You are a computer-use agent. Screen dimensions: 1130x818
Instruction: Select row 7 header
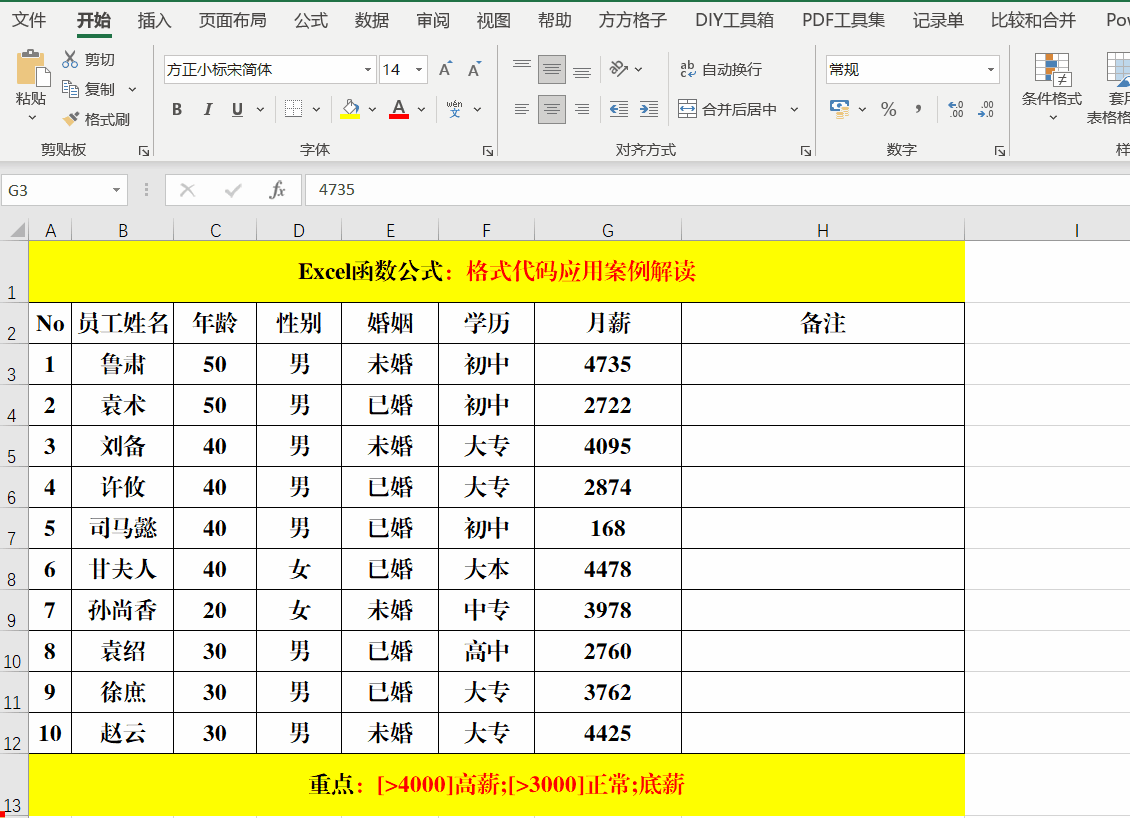point(12,528)
